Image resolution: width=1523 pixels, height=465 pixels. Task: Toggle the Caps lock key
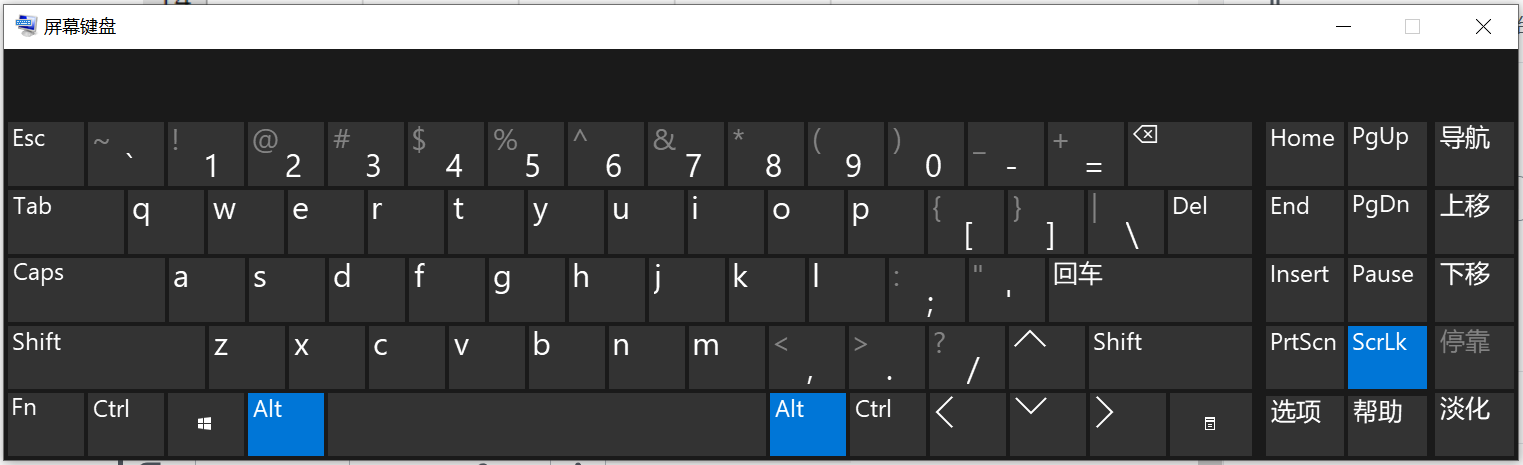pos(86,290)
